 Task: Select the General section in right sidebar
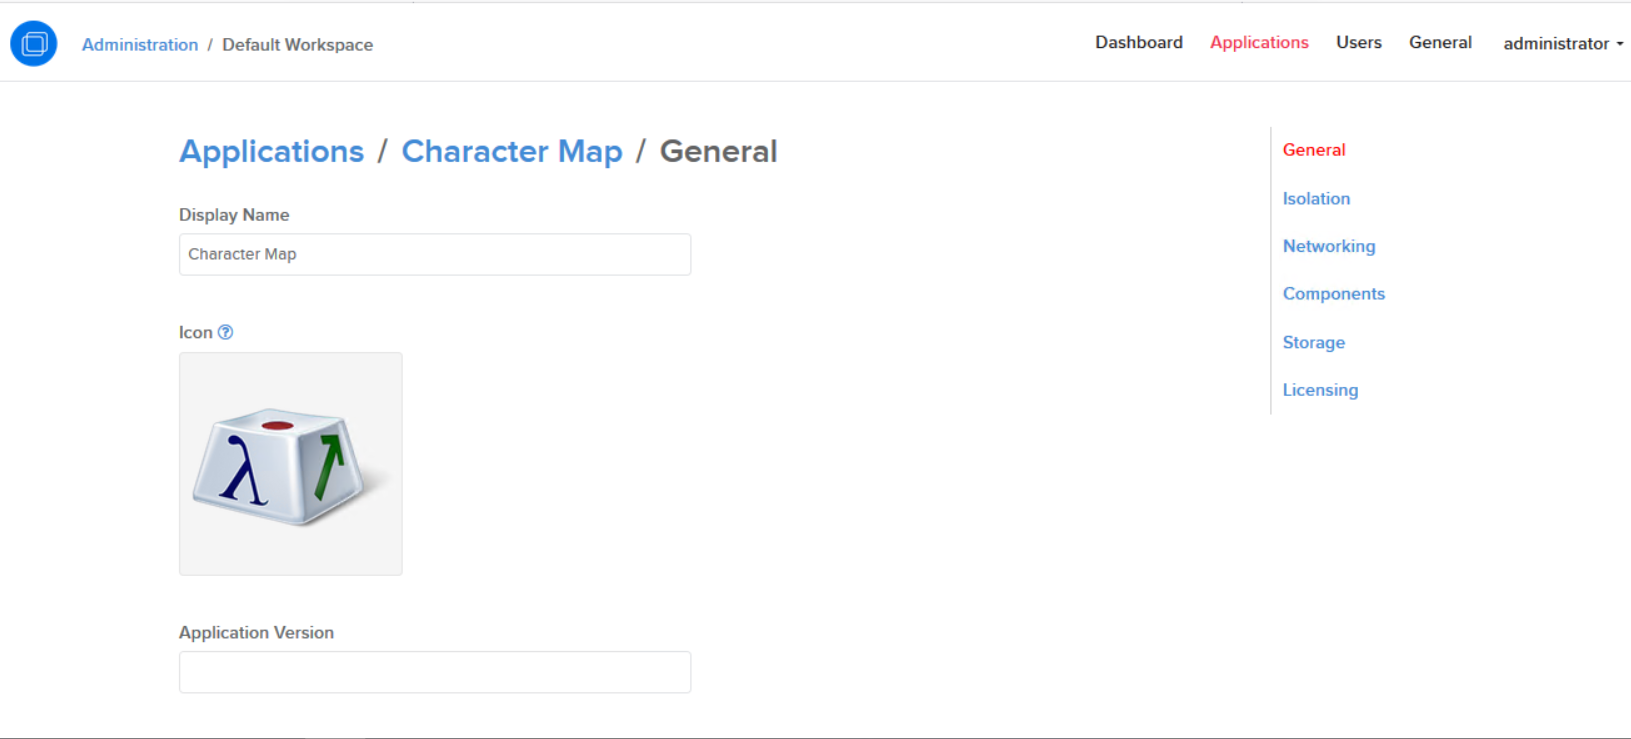[1314, 150]
